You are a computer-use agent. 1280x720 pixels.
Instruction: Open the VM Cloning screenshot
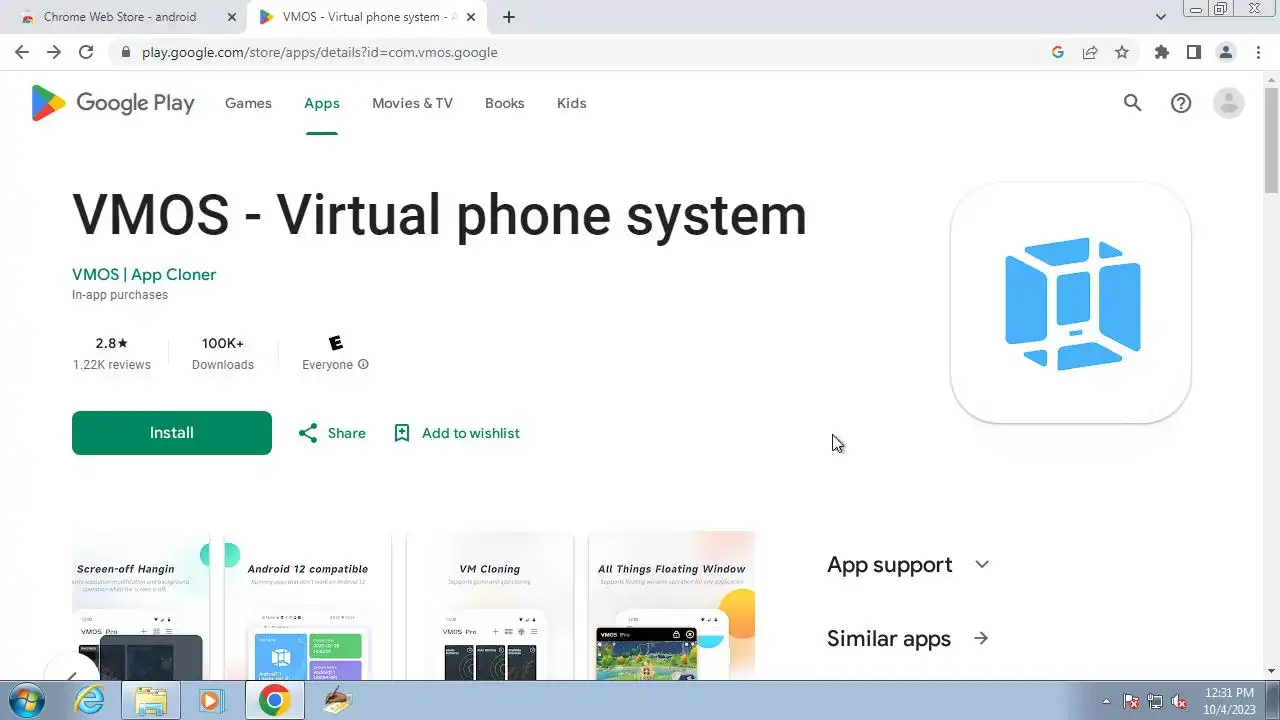490,606
